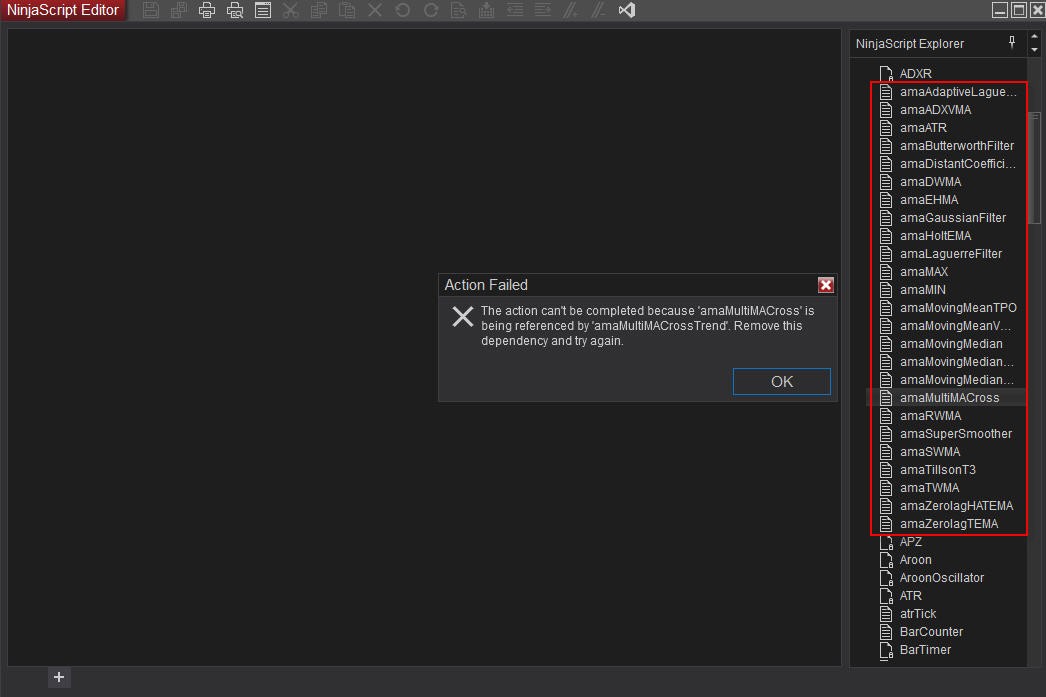Open Print Preview from the toolbar
Image resolution: width=1046 pixels, height=697 pixels.
(x=235, y=10)
